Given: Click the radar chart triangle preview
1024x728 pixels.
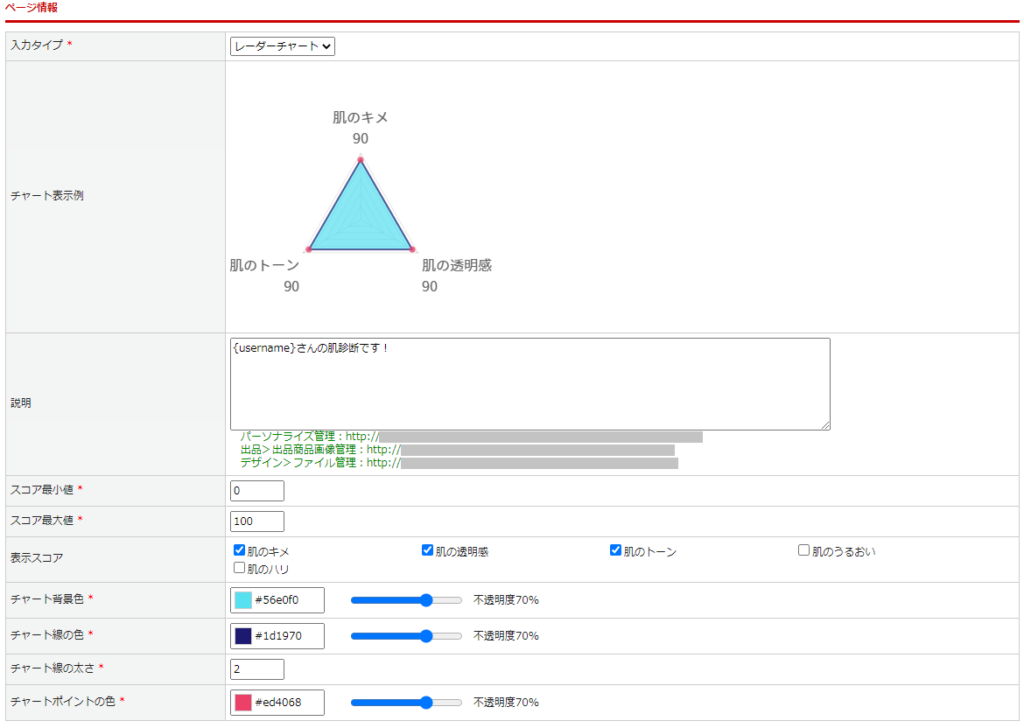Looking at the screenshot, I should (x=360, y=212).
